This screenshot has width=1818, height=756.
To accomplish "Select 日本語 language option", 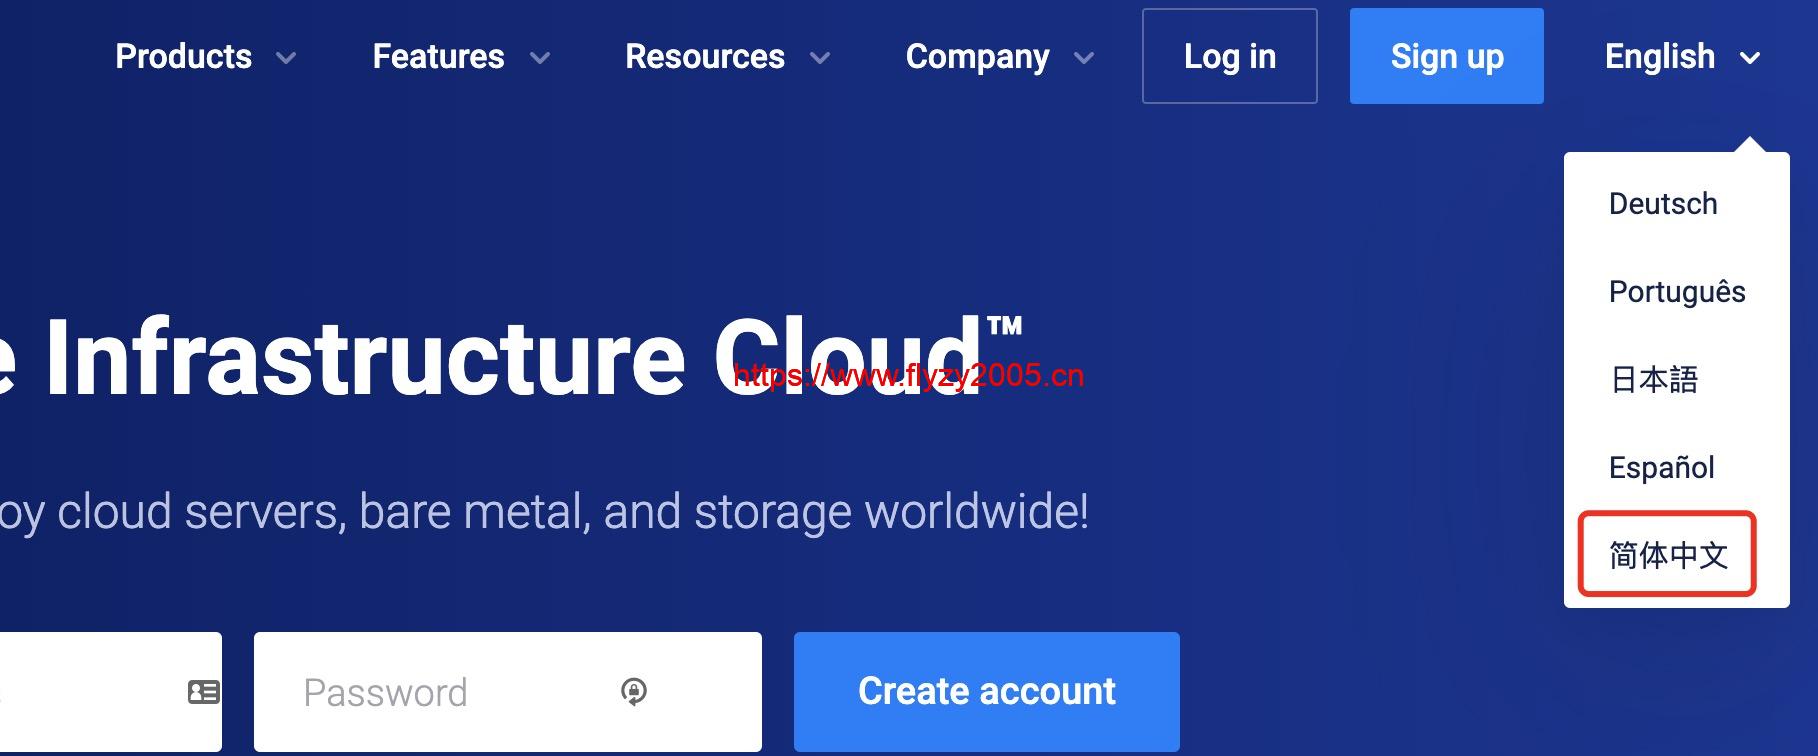I will [1654, 380].
